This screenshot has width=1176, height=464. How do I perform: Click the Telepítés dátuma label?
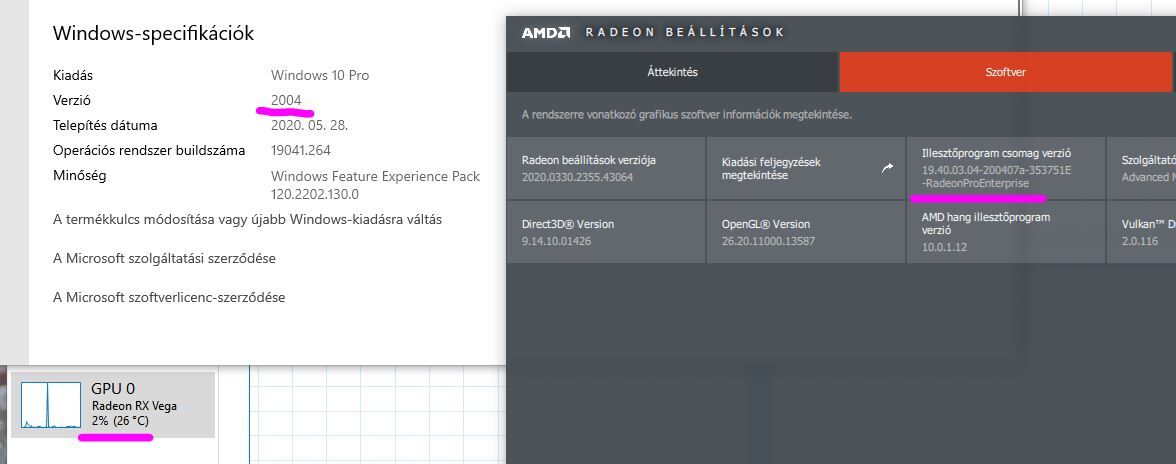[x=105, y=125]
